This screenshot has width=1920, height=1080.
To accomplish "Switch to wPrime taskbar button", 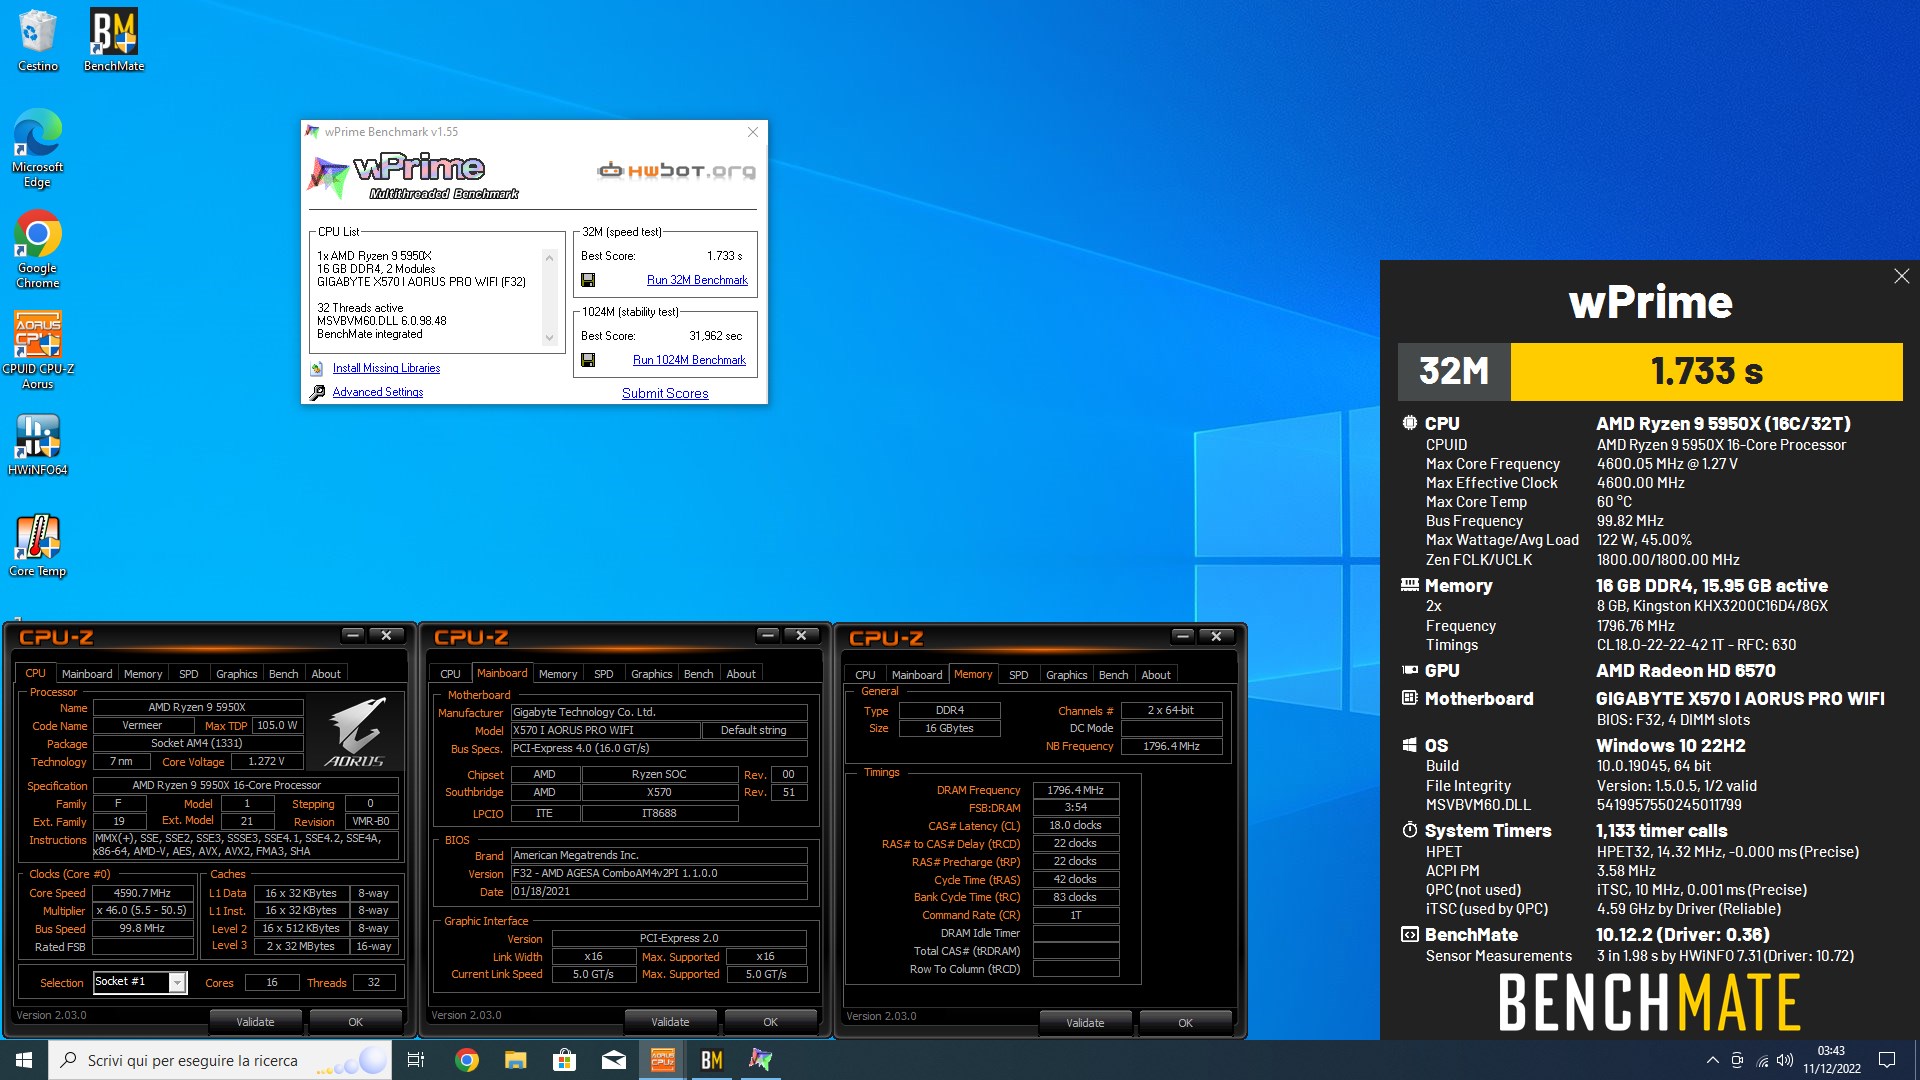I will click(760, 1060).
